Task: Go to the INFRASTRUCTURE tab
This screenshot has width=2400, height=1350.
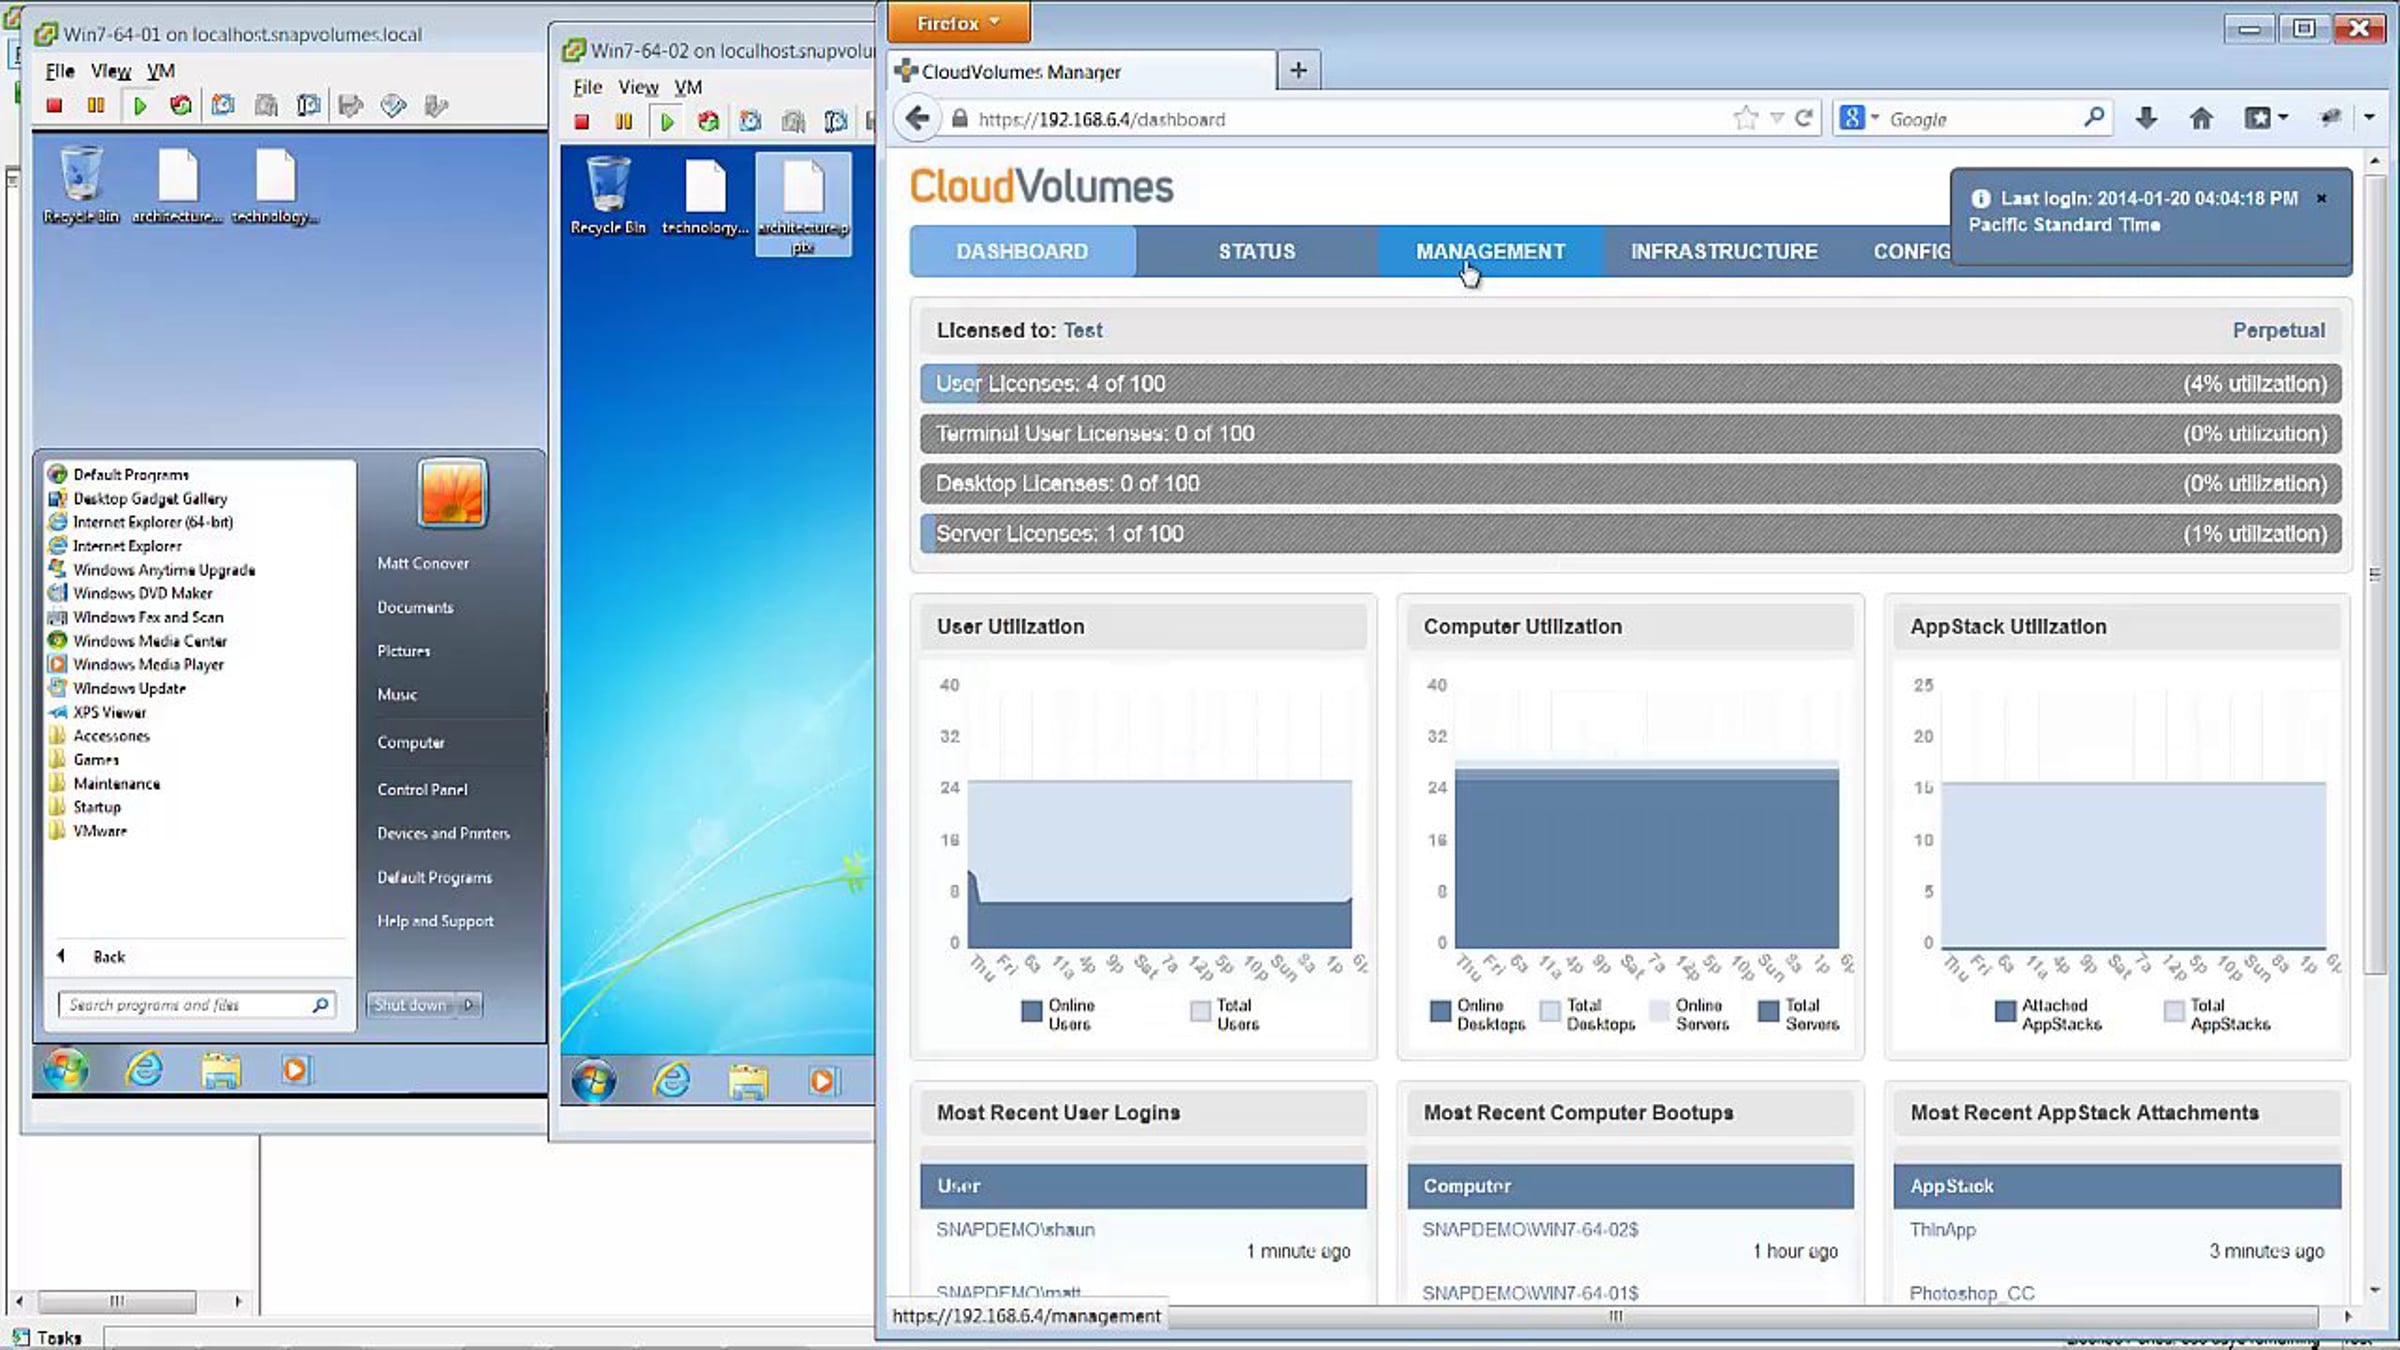Action: [1724, 251]
